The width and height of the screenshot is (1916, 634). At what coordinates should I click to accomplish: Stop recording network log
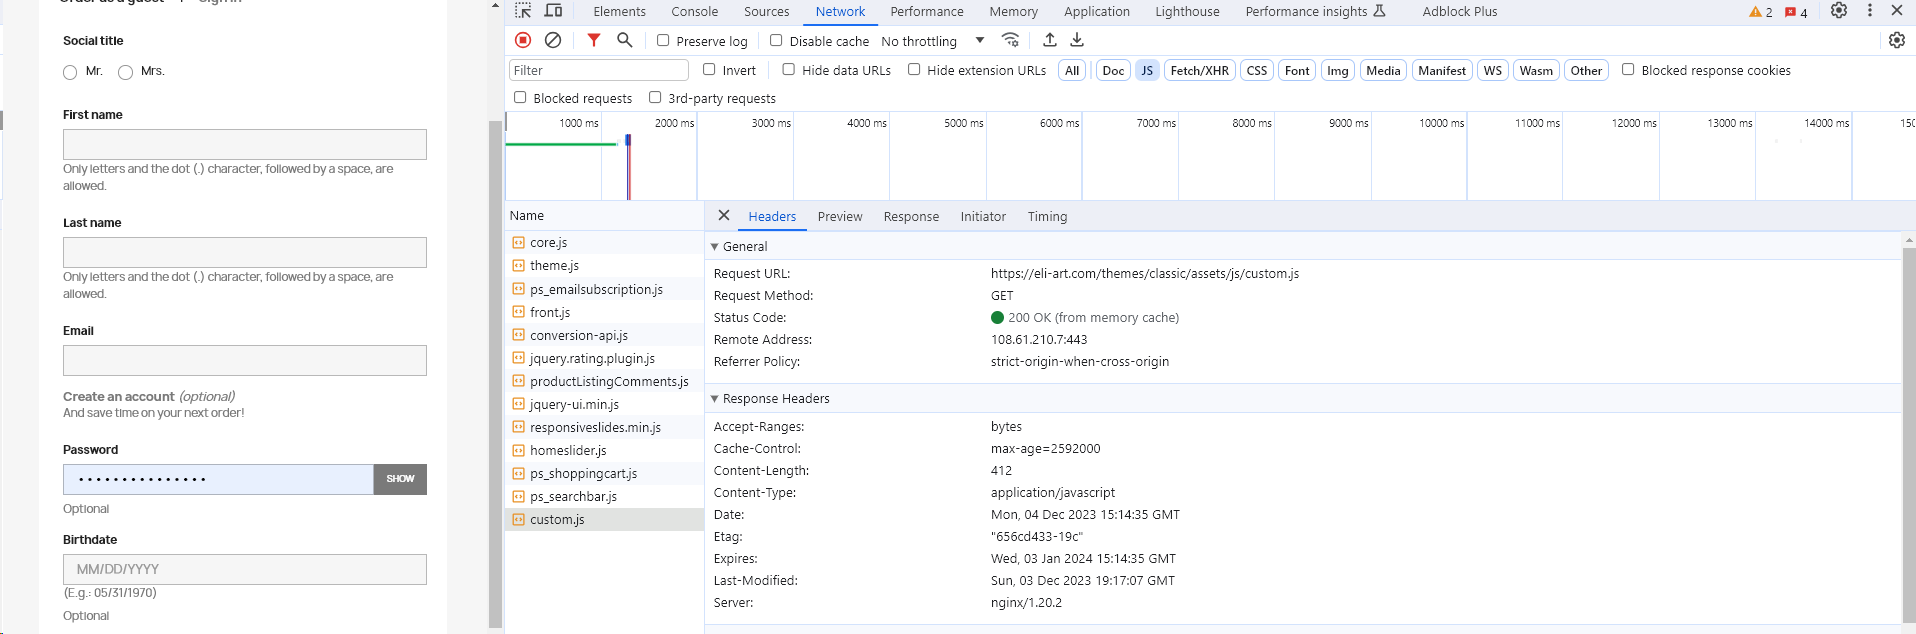523,40
